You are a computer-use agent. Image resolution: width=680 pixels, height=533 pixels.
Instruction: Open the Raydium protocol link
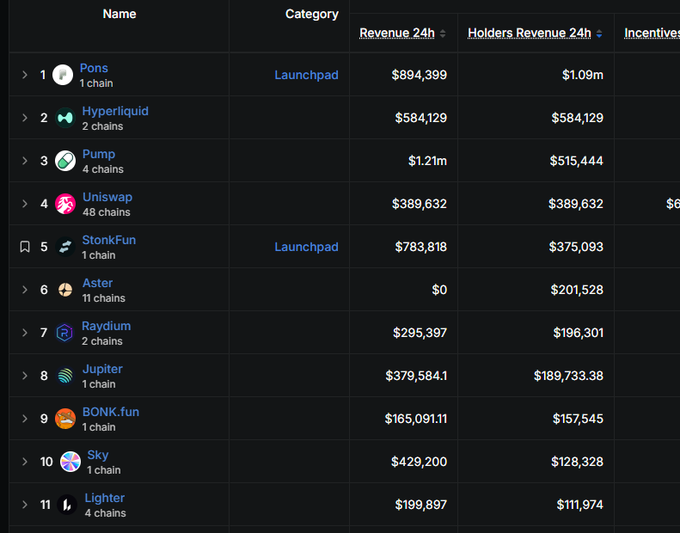coord(106,326)
